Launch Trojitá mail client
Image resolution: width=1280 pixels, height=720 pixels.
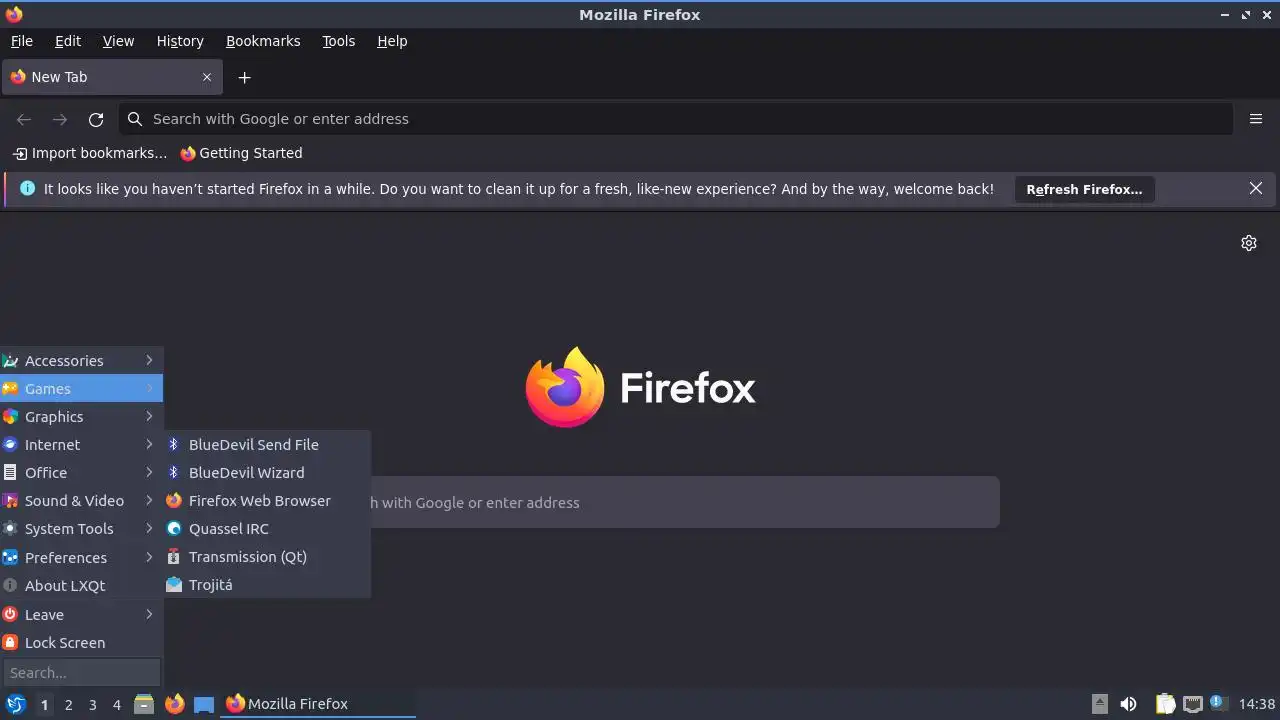[267, 585]
